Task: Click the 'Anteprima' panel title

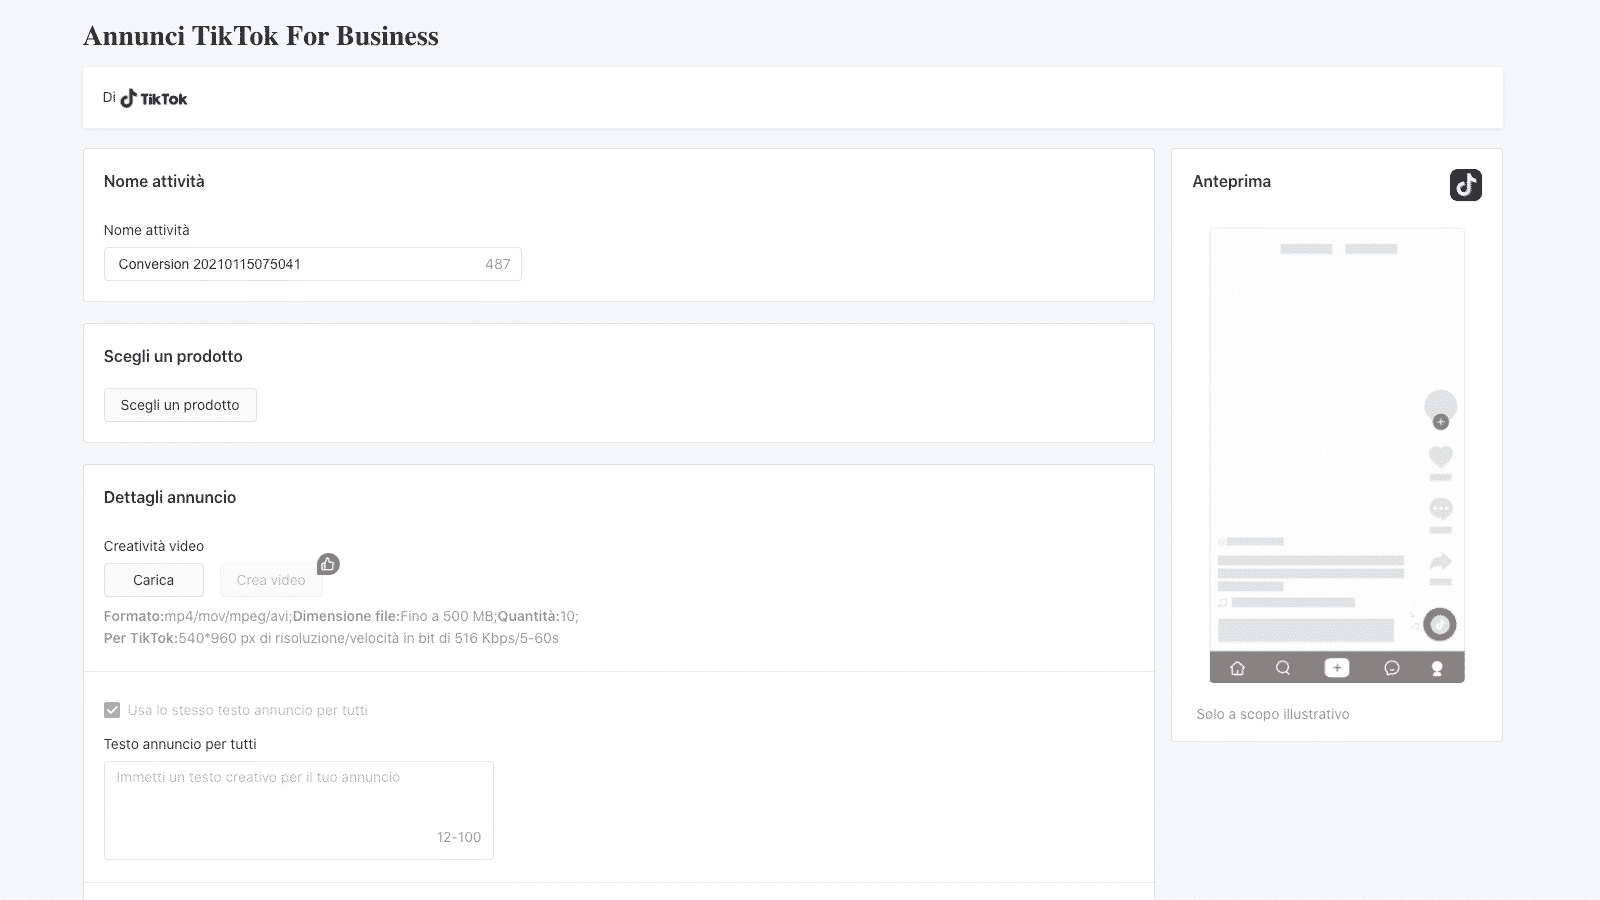Action: click(x=1232, y=181)
